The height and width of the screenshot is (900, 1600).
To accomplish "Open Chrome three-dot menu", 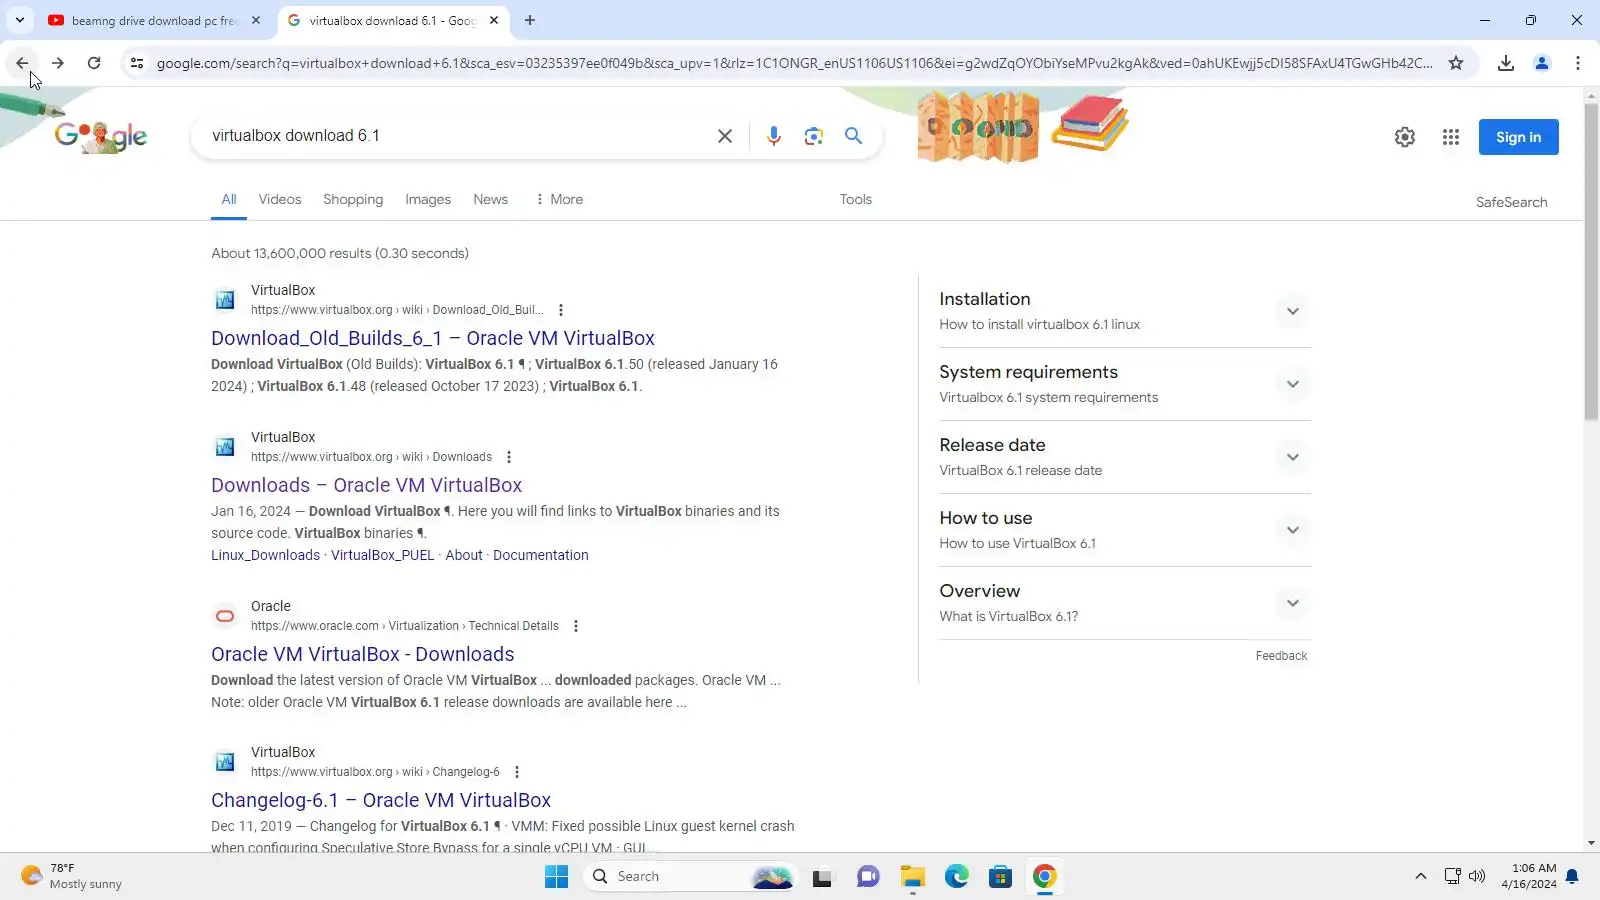I will tap(1578, 63).
